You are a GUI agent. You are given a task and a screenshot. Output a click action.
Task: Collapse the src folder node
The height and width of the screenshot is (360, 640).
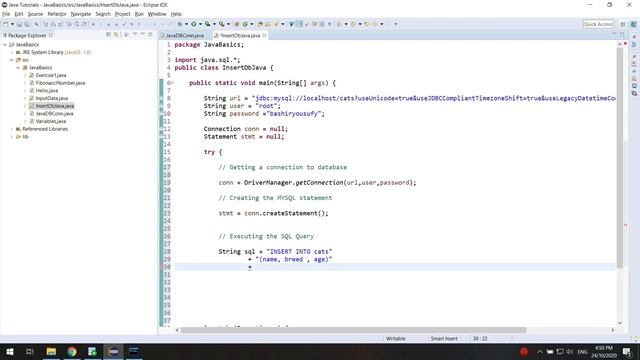point(11,60)
